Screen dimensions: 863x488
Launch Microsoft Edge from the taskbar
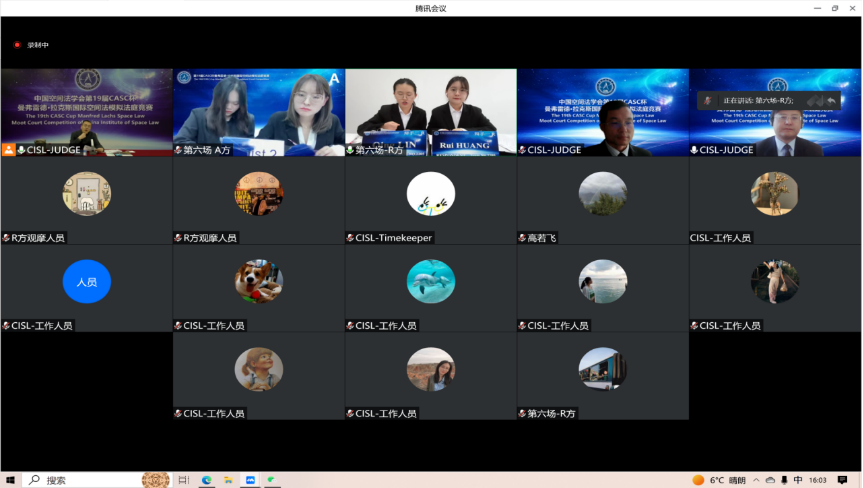click(x=206, y=480)
